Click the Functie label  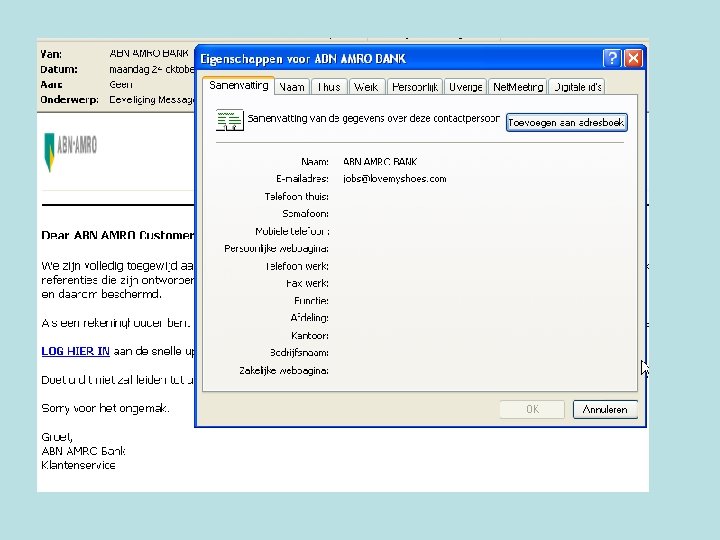311,301
